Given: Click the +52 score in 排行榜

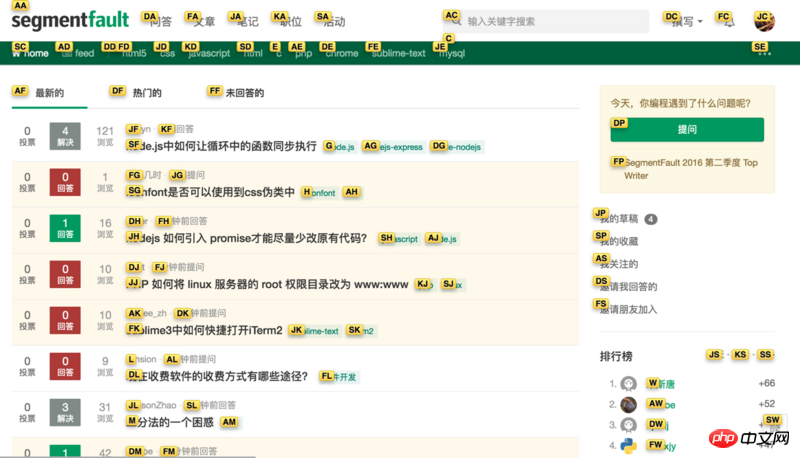Looking at the screenshot, I should [766, 404].
